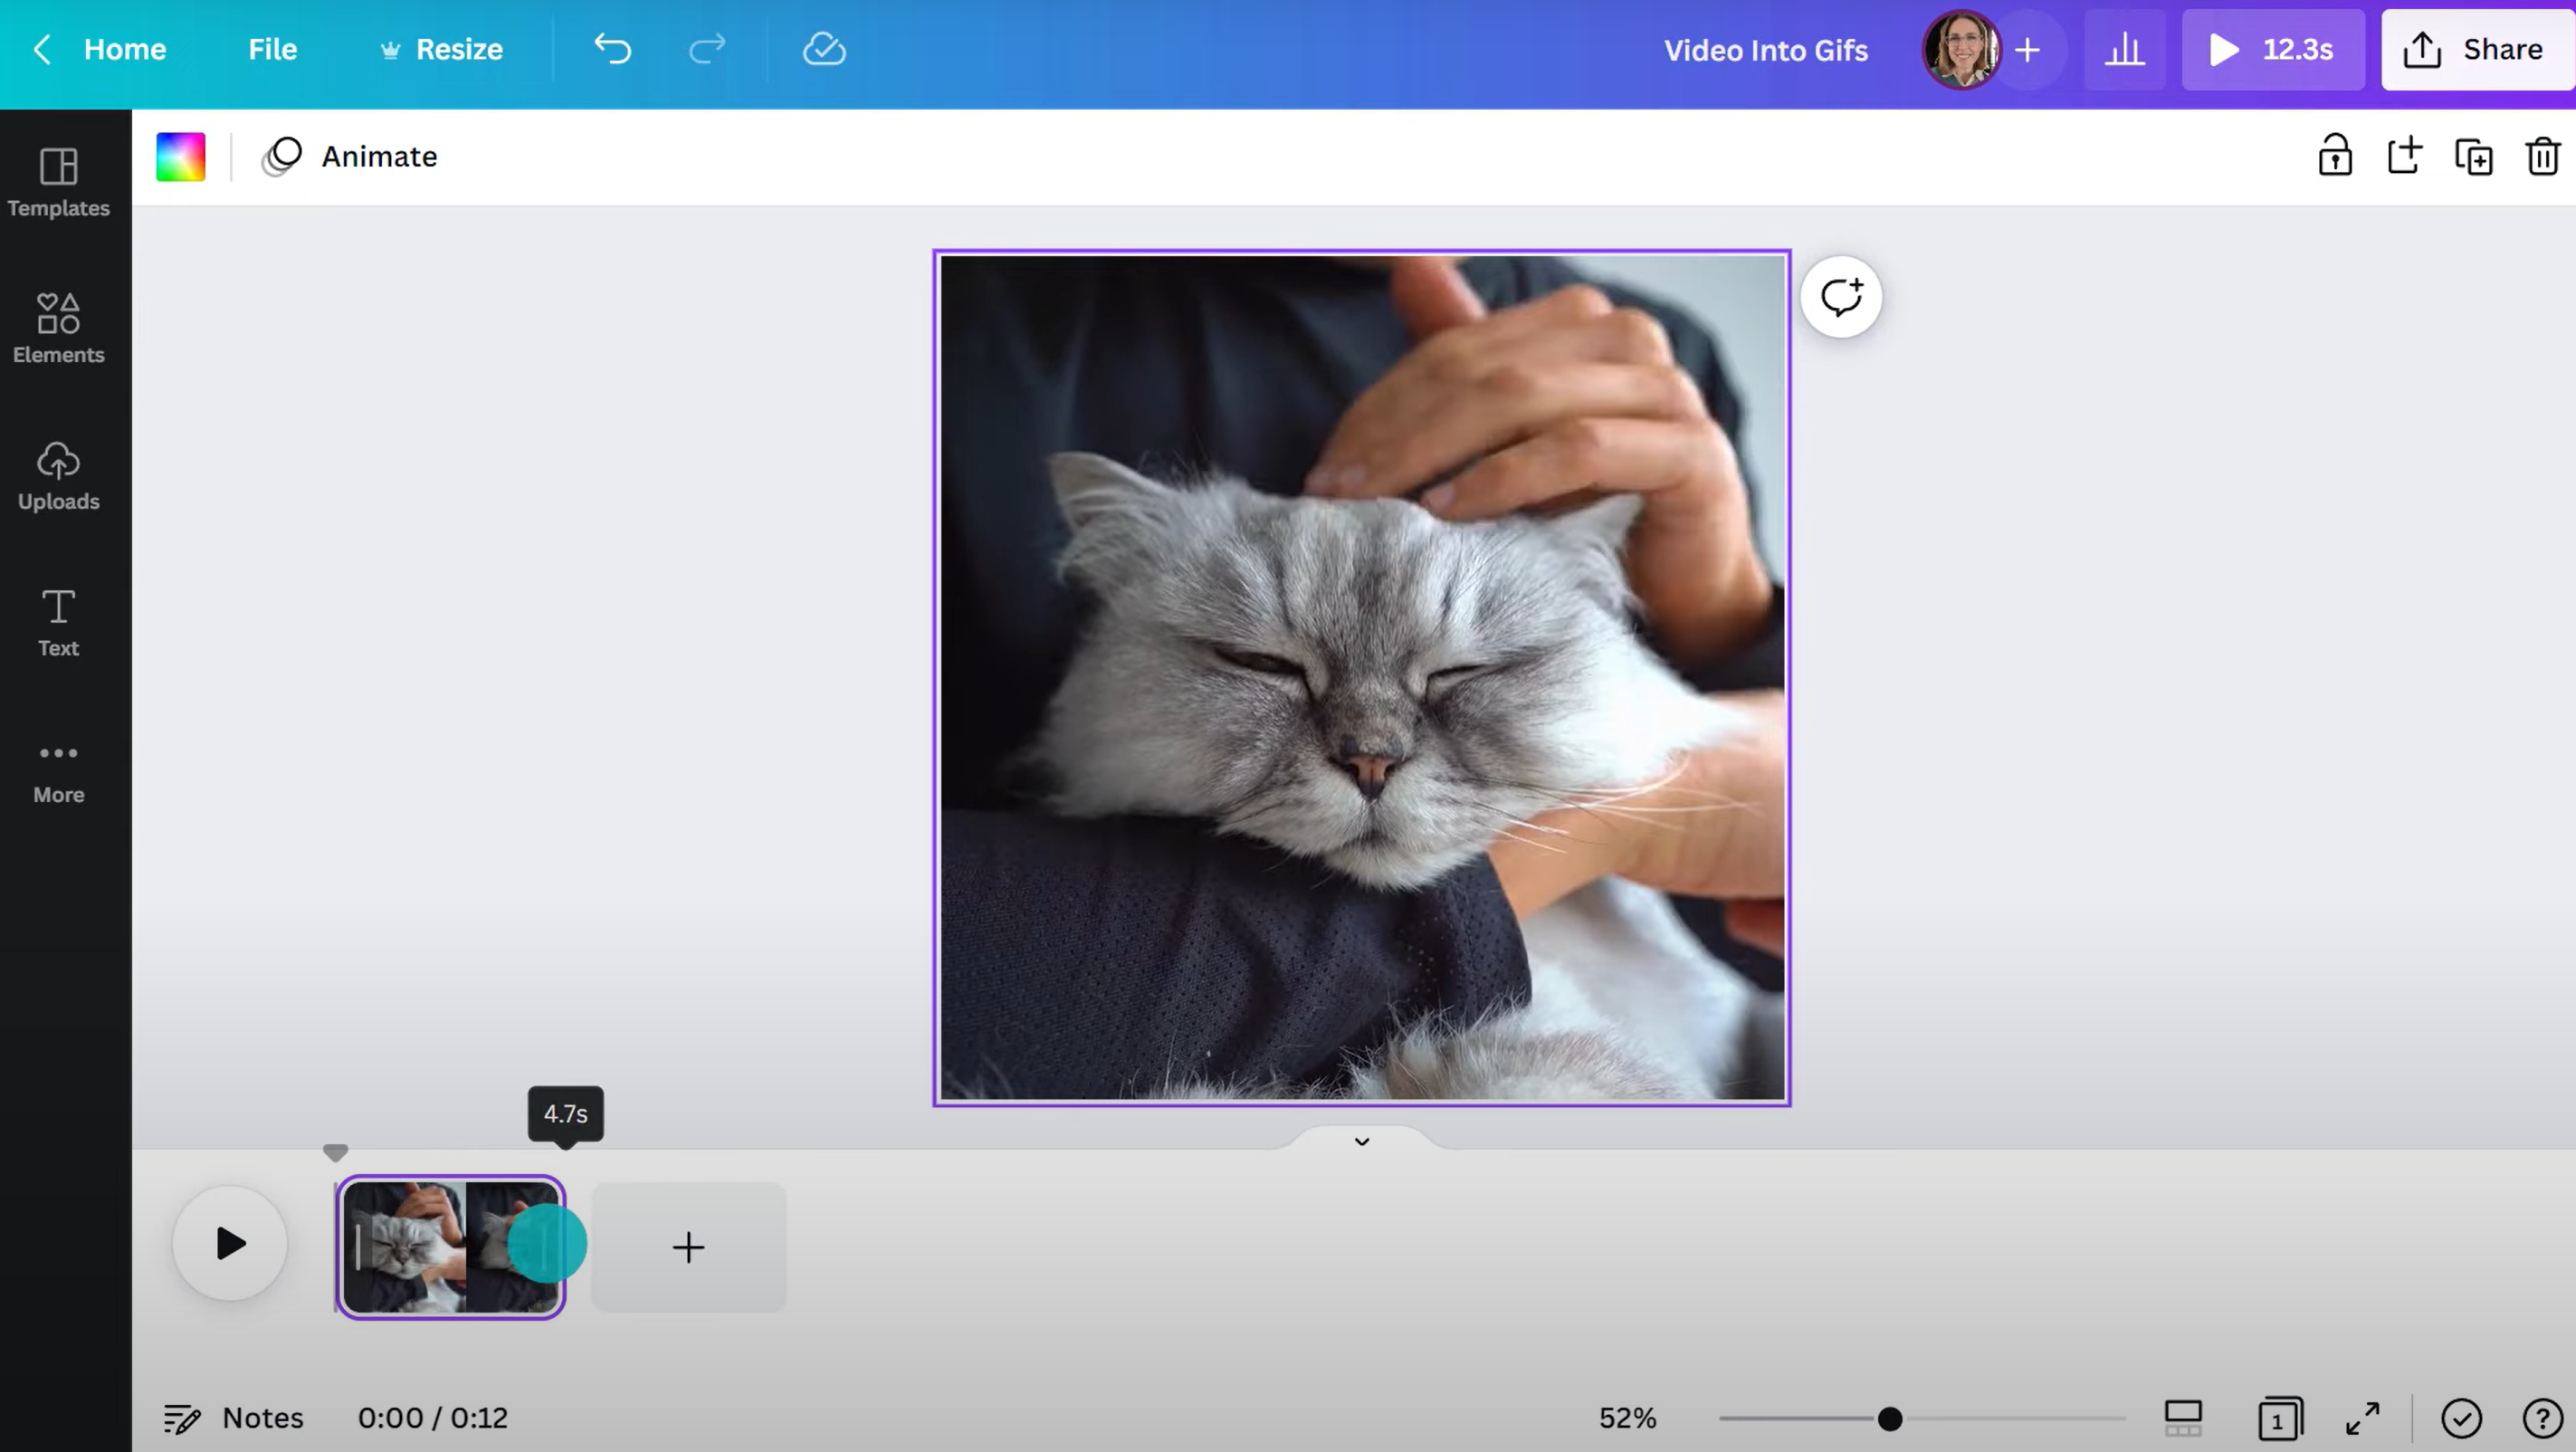Expand the More sidebar options
This screenshot has height=1452, width=2576.
pos(58,770)
